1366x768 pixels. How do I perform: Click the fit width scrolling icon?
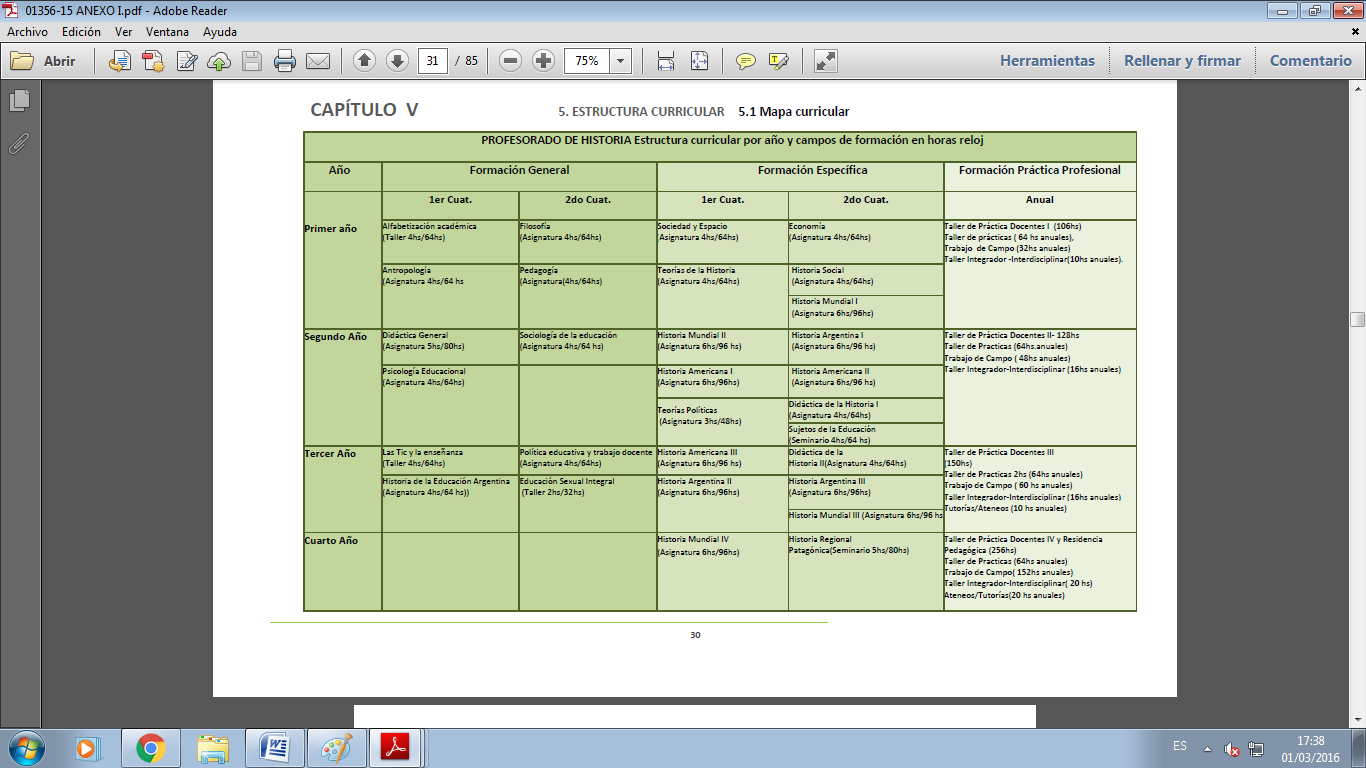(x=666, y=61)
